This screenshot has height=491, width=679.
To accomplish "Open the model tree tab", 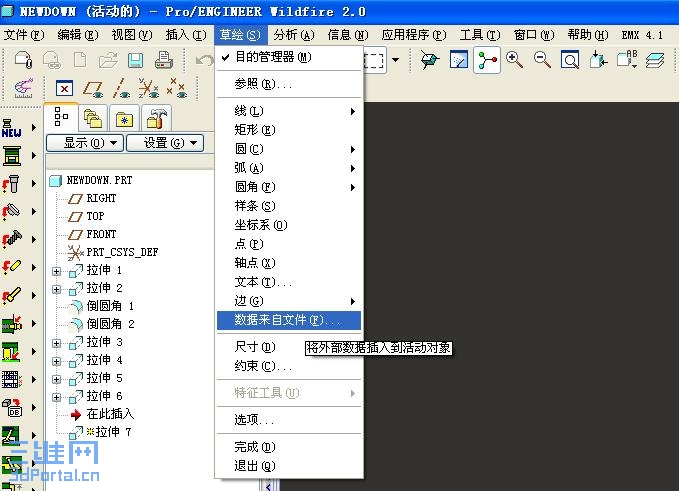I will [61, 117].
